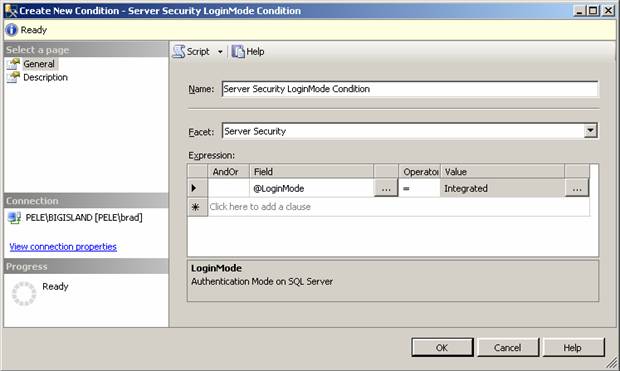The width and height of the screenshot is (620, 371).
Task: Click here to add a clause
Action: (x=260, y=207)
